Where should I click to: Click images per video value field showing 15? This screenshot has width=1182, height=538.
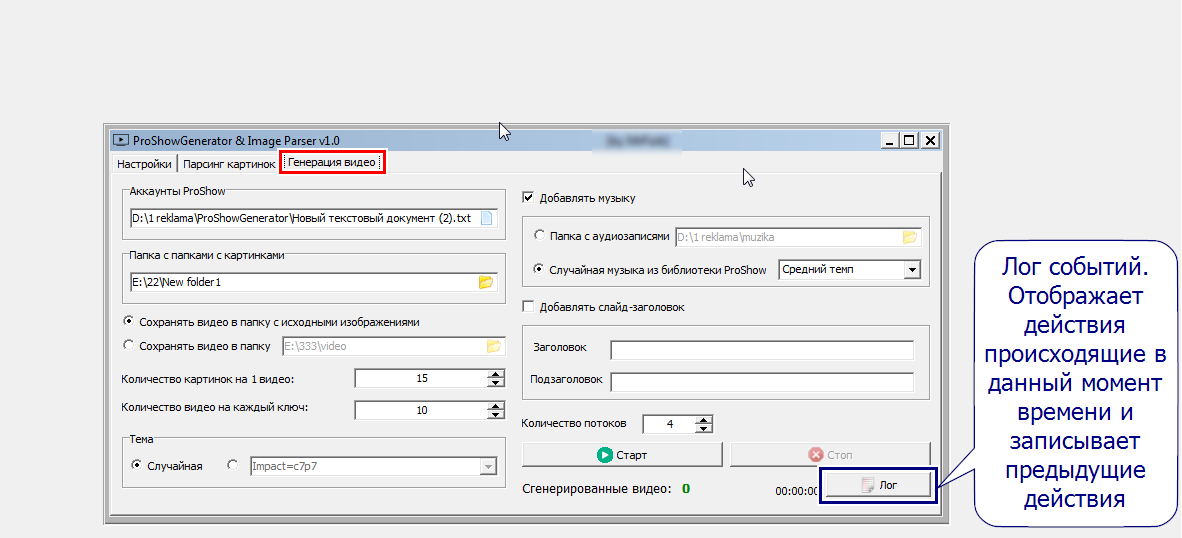coord(421,378)
